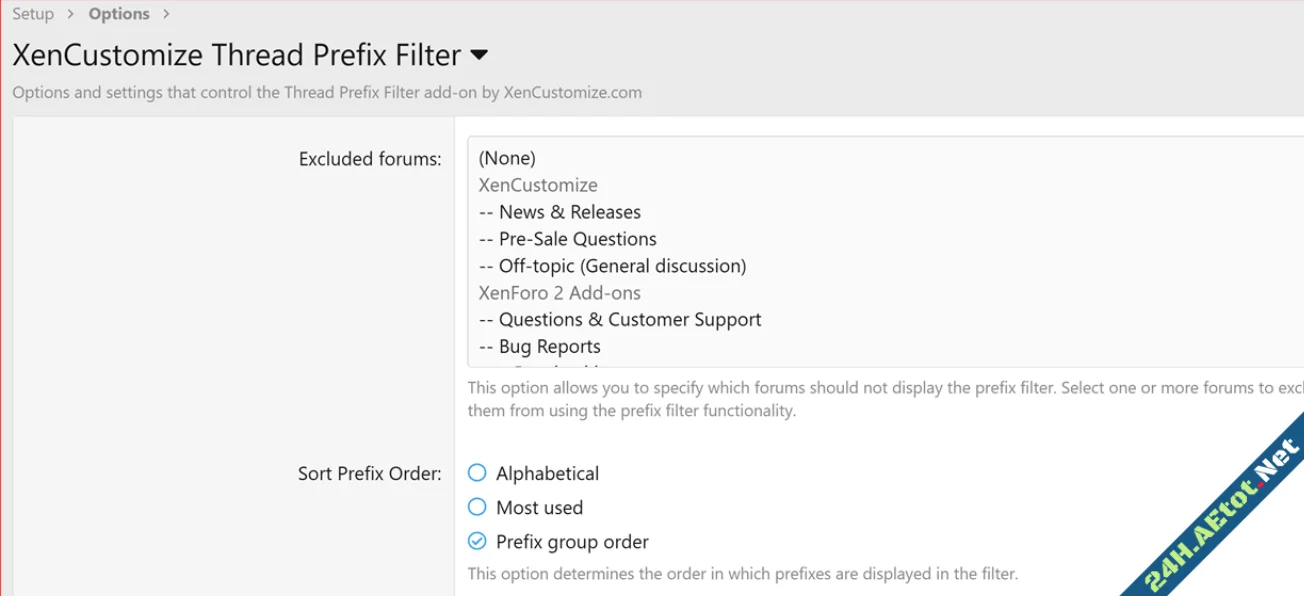1304x596 pixels.
Task: Click the Excluded forums field label
Action: [x=369, y=159]
